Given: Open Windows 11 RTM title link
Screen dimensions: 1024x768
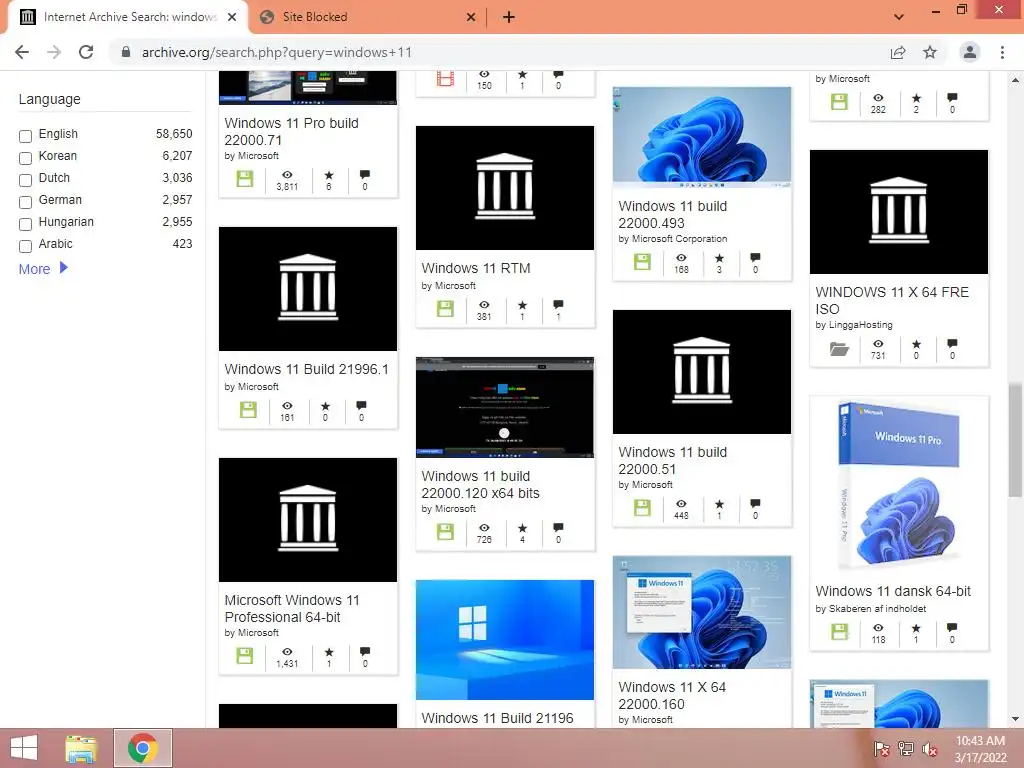Looking at the screenshot, I should [476, 268].
